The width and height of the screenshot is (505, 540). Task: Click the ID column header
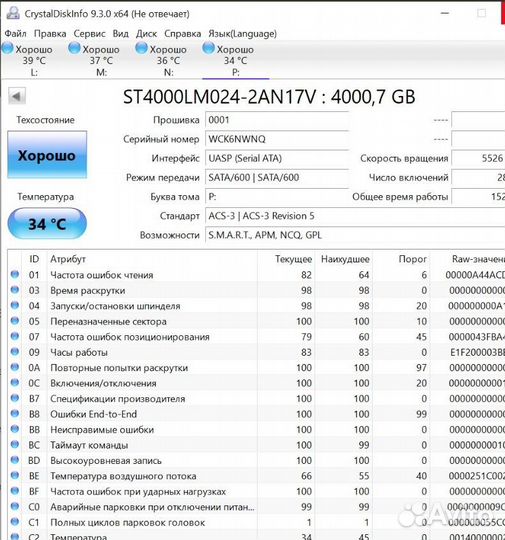pyautogui.click(x=34, y=259)
